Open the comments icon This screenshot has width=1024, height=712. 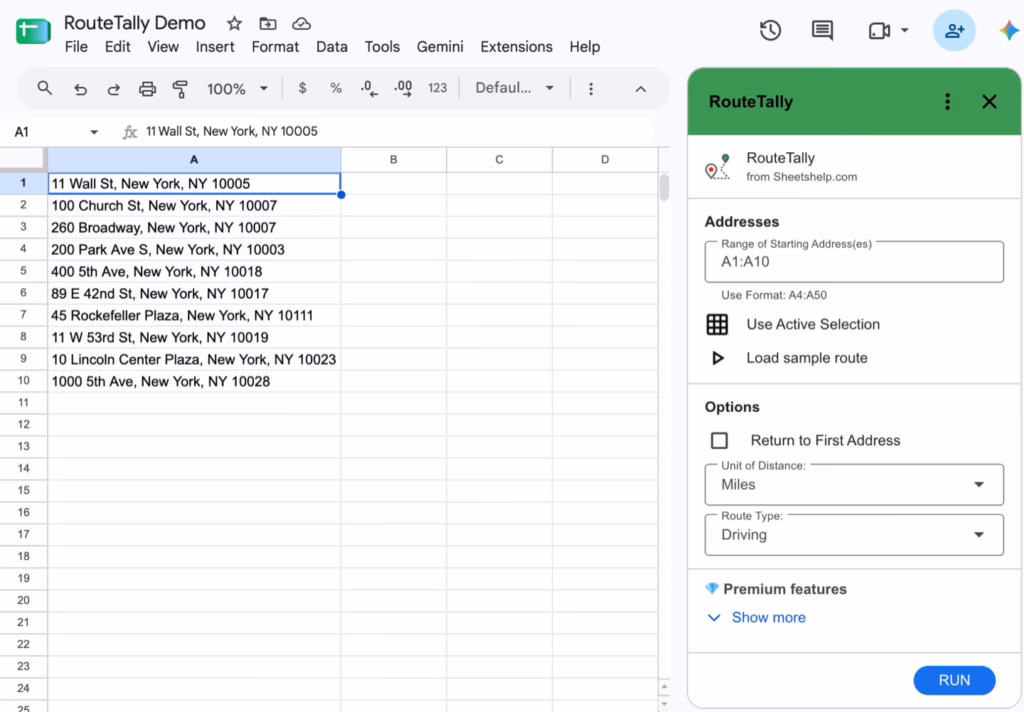(x=822, y=31)
